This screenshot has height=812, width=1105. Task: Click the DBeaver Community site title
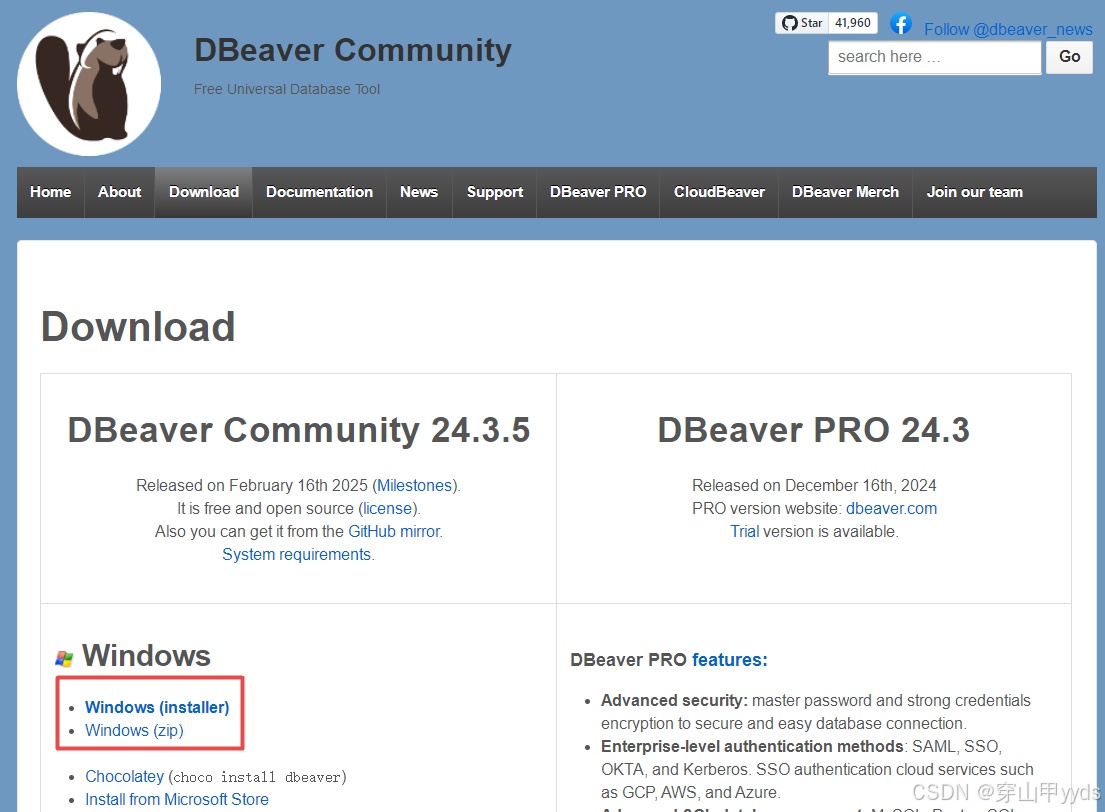pos(353,51)
